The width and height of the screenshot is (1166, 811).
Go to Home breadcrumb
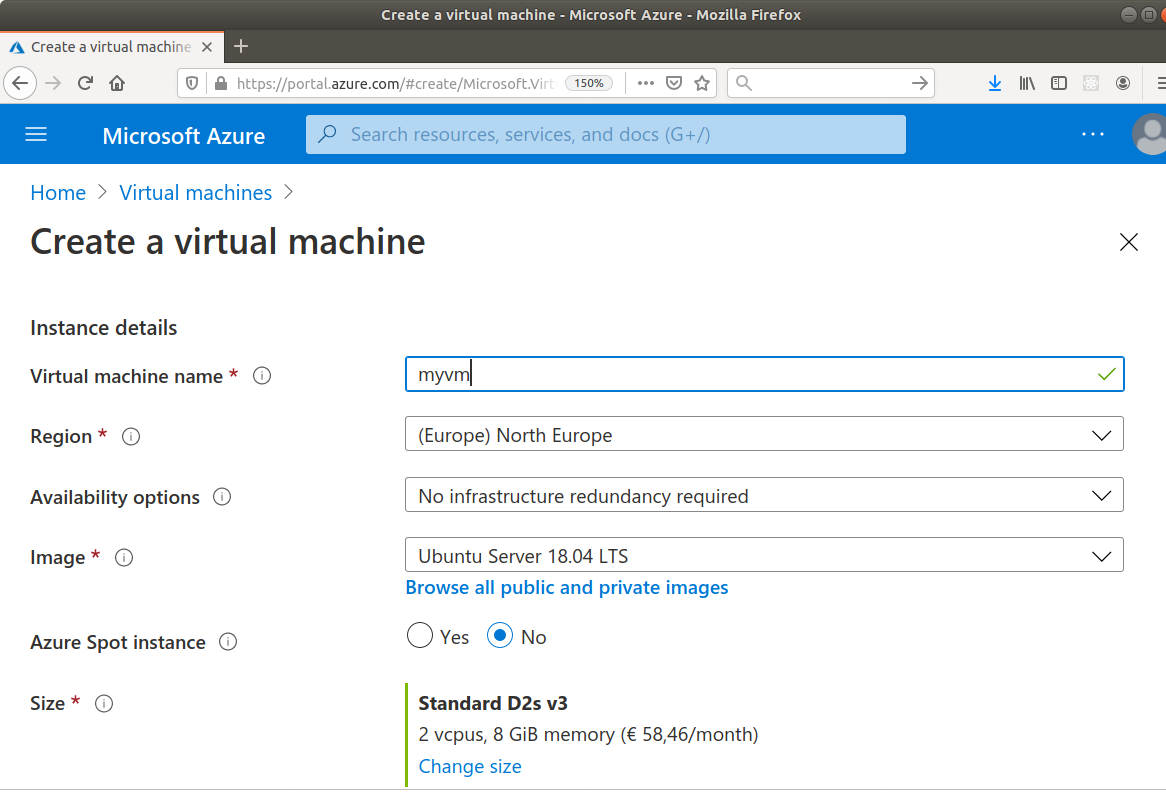58,193
